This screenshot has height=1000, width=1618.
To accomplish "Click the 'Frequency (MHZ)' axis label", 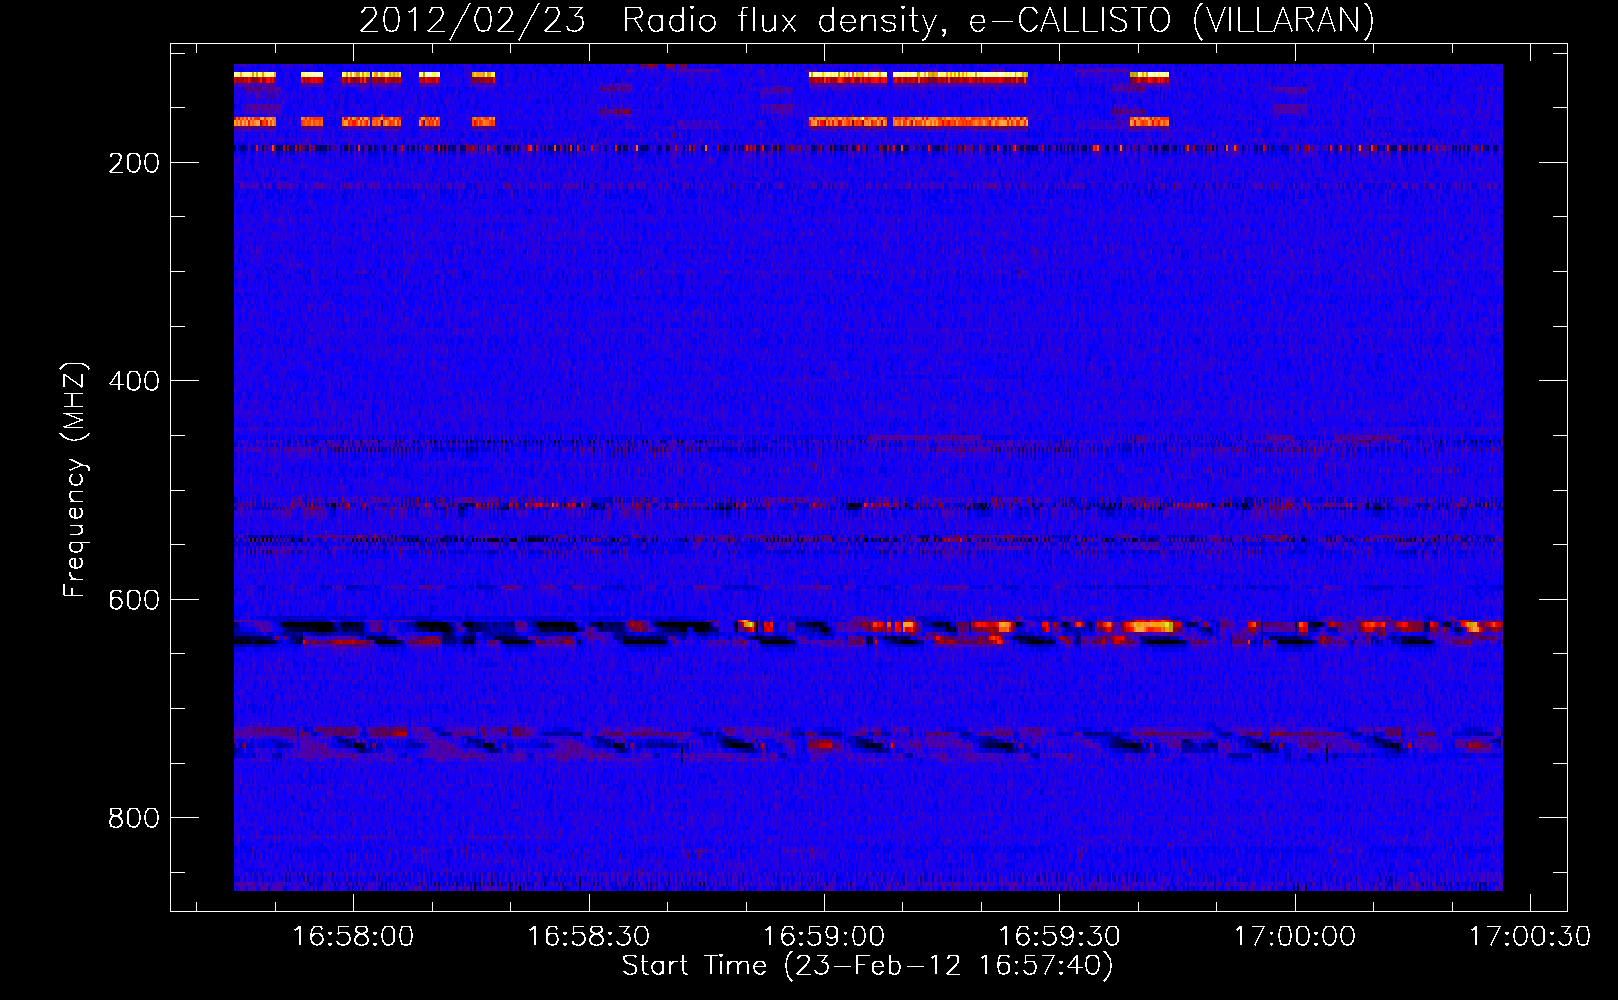I will pos(75,480).
